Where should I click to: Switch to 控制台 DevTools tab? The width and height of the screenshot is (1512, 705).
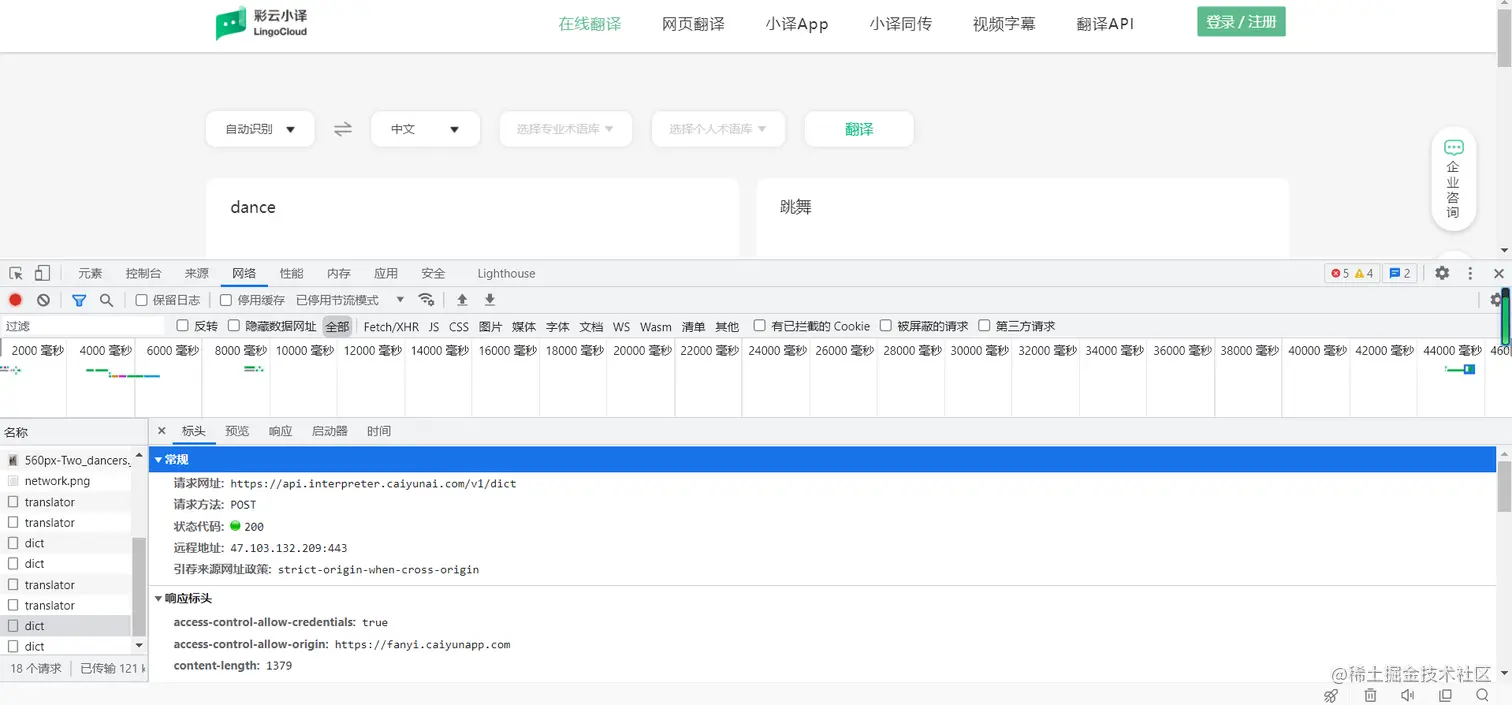(x=143, y=273)
